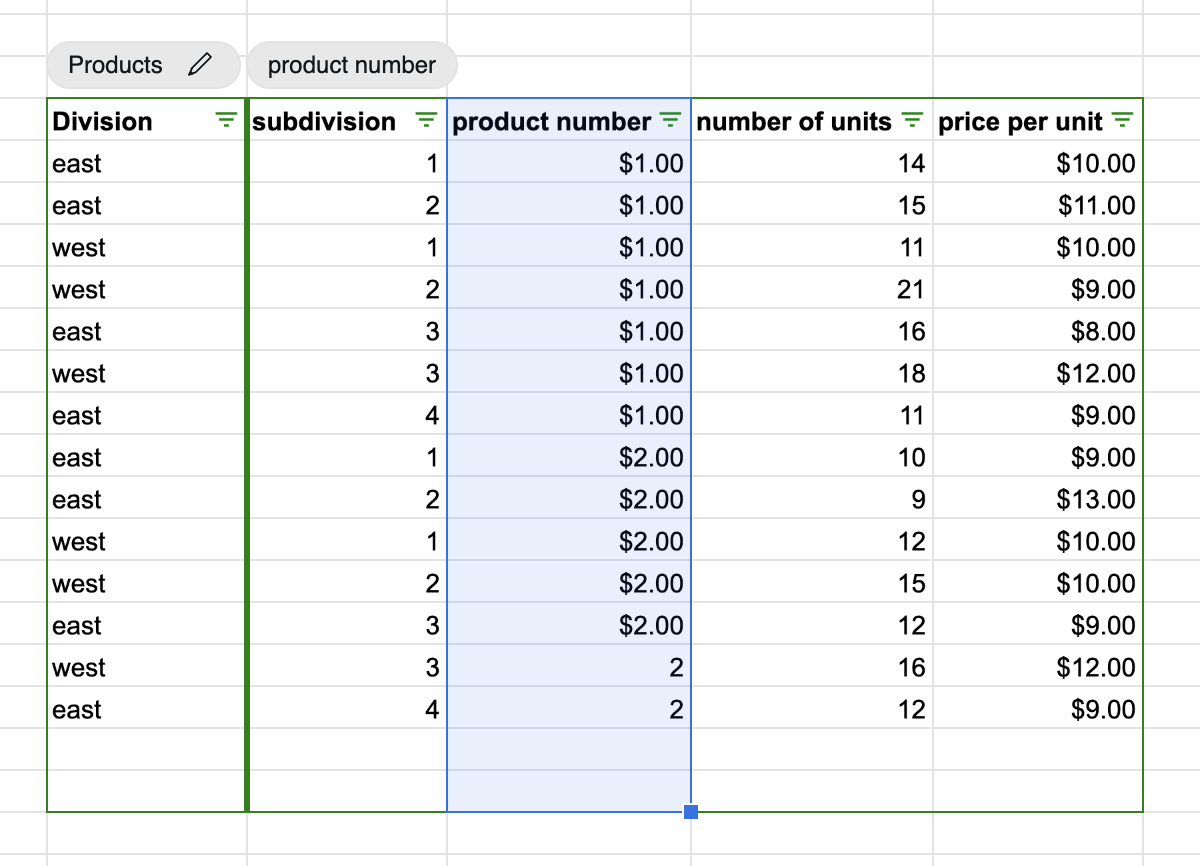Click the cell showing 21 units

[911, 290]
